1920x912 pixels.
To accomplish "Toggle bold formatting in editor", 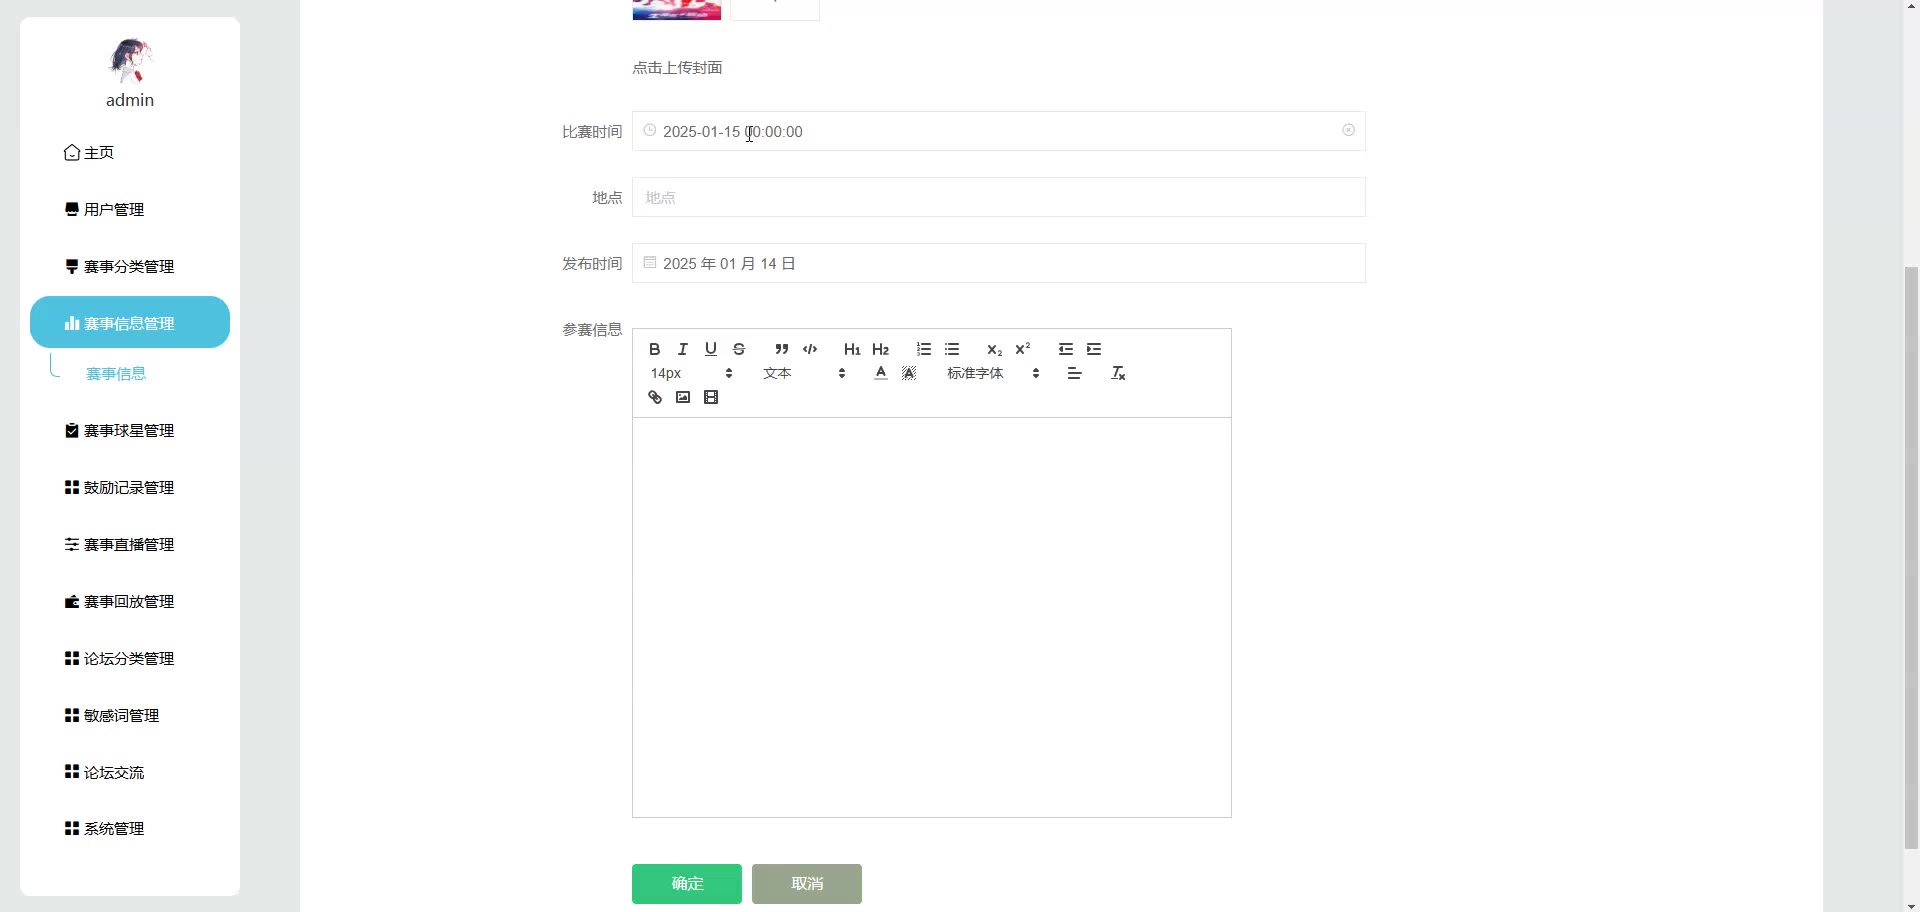I will (x=654, y=349).
